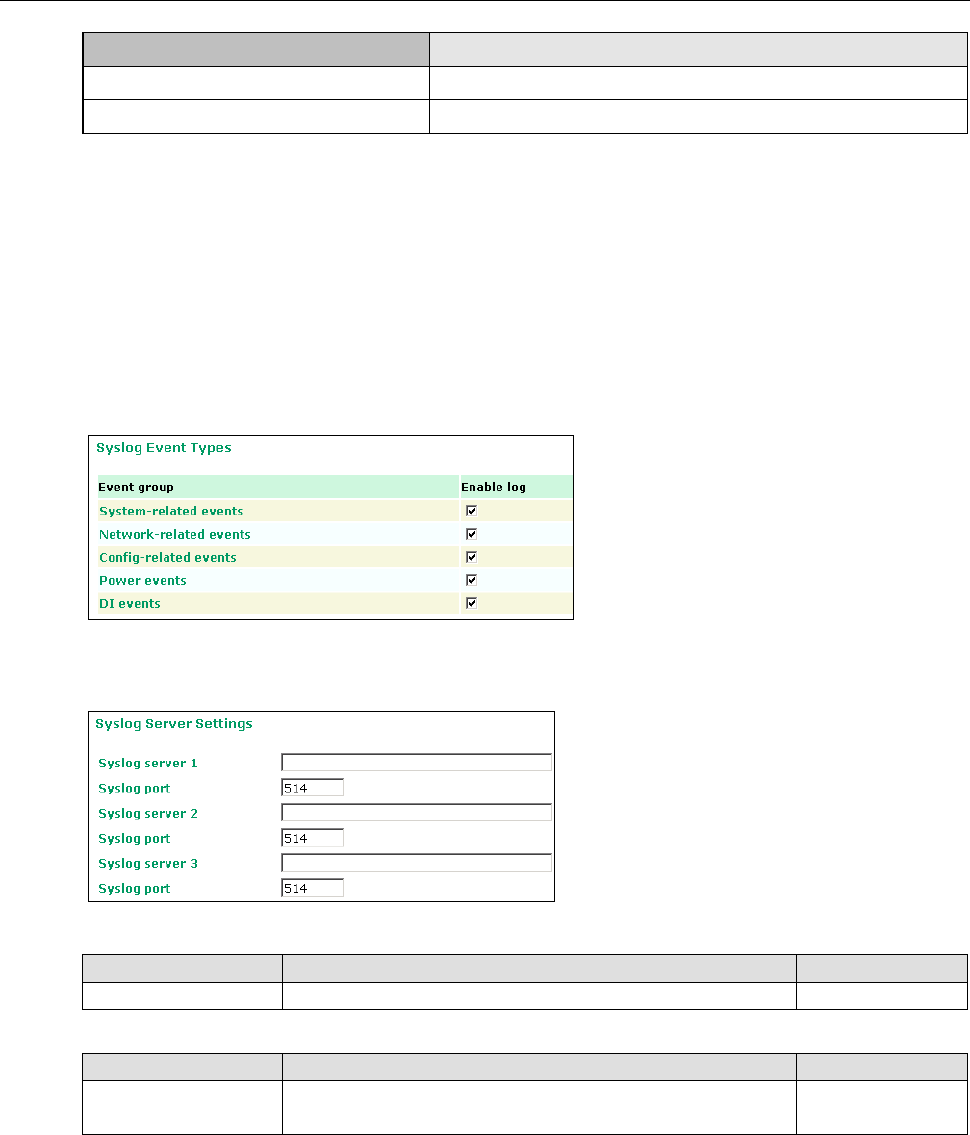This screenshot has height=1135, width=970.
Task: Toggle Network-related events log checkbox
Action: pos(471,533)
